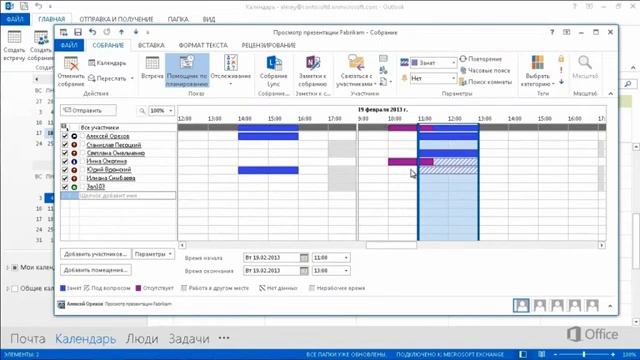Viewport: 640px width, 360px height.
Task: Set high importance exclamation mark
Action: pyautogui.click(x=561, y=70)
